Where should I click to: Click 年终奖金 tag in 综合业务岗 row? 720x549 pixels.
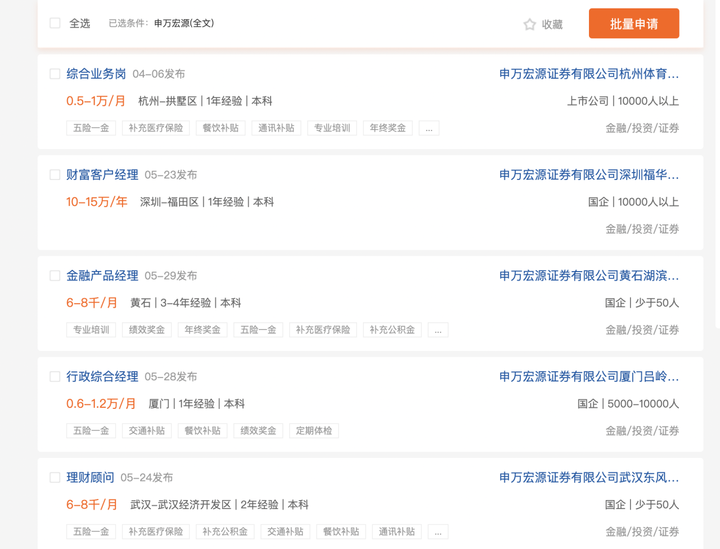click(x=388, y=128)
